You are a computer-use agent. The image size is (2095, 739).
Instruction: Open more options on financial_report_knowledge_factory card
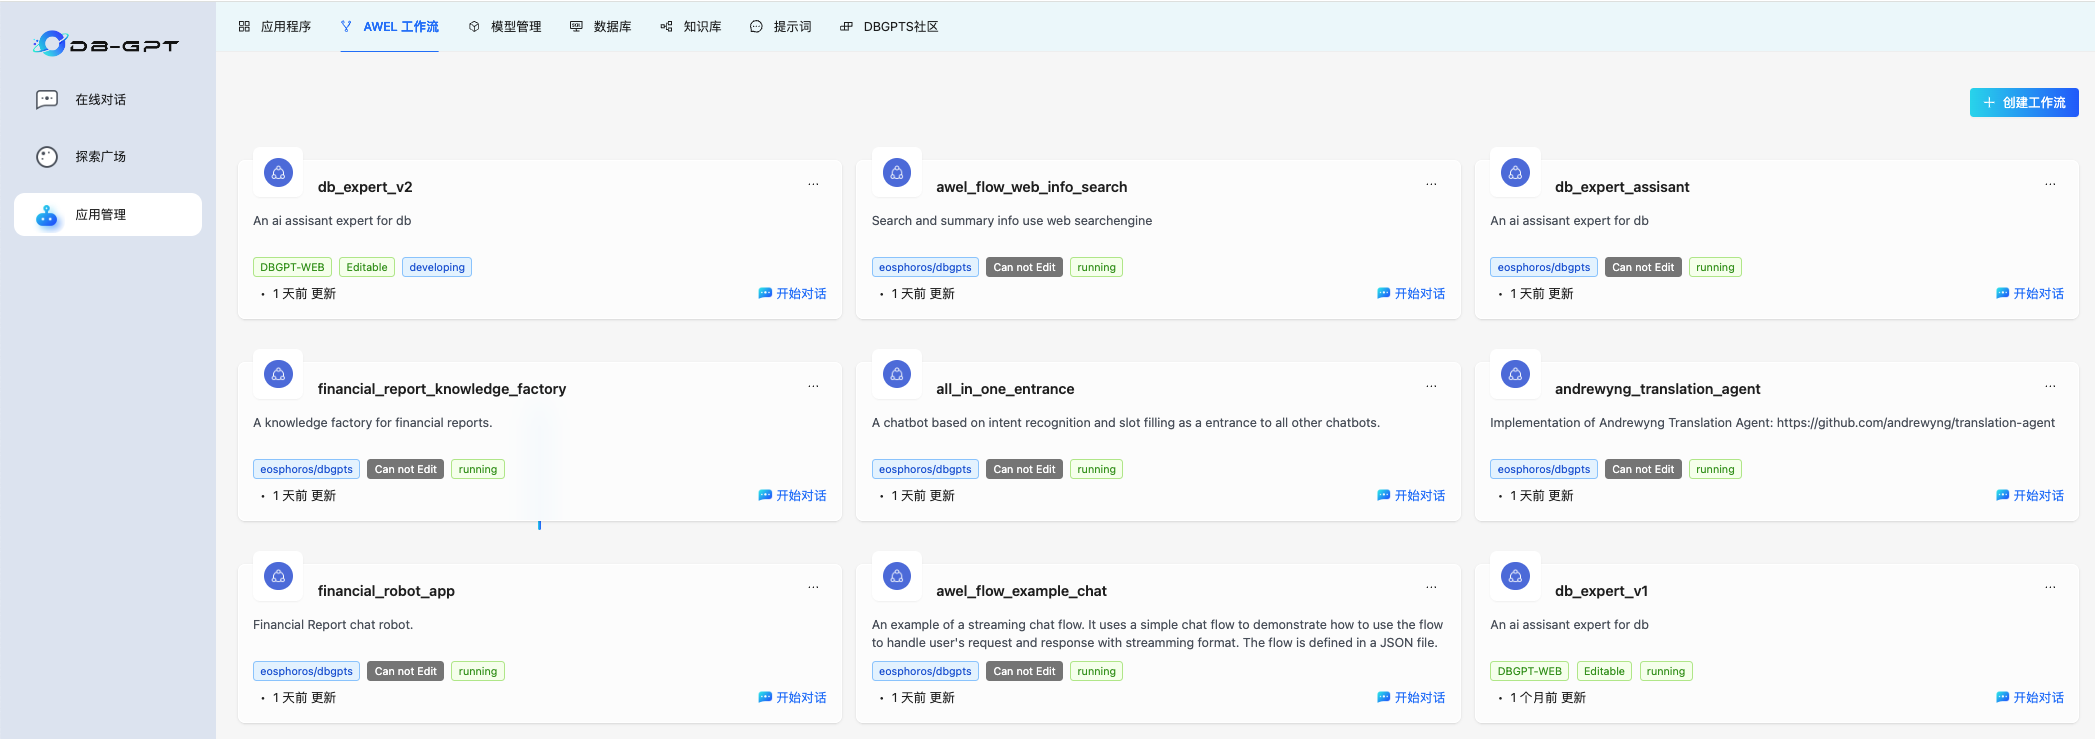[x=814, y=386]
